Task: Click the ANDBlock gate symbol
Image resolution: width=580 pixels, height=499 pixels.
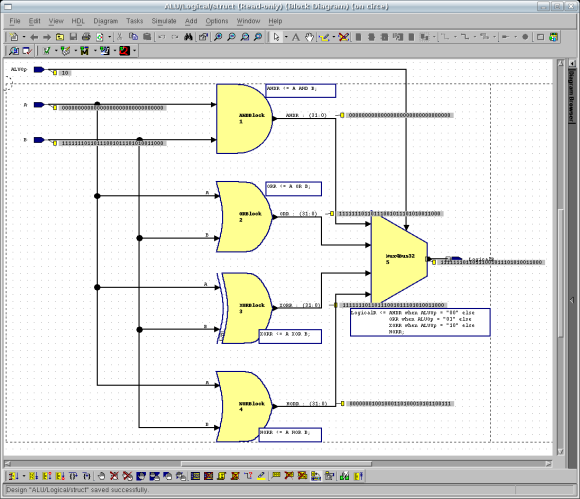Action: (x=244, y=119)
